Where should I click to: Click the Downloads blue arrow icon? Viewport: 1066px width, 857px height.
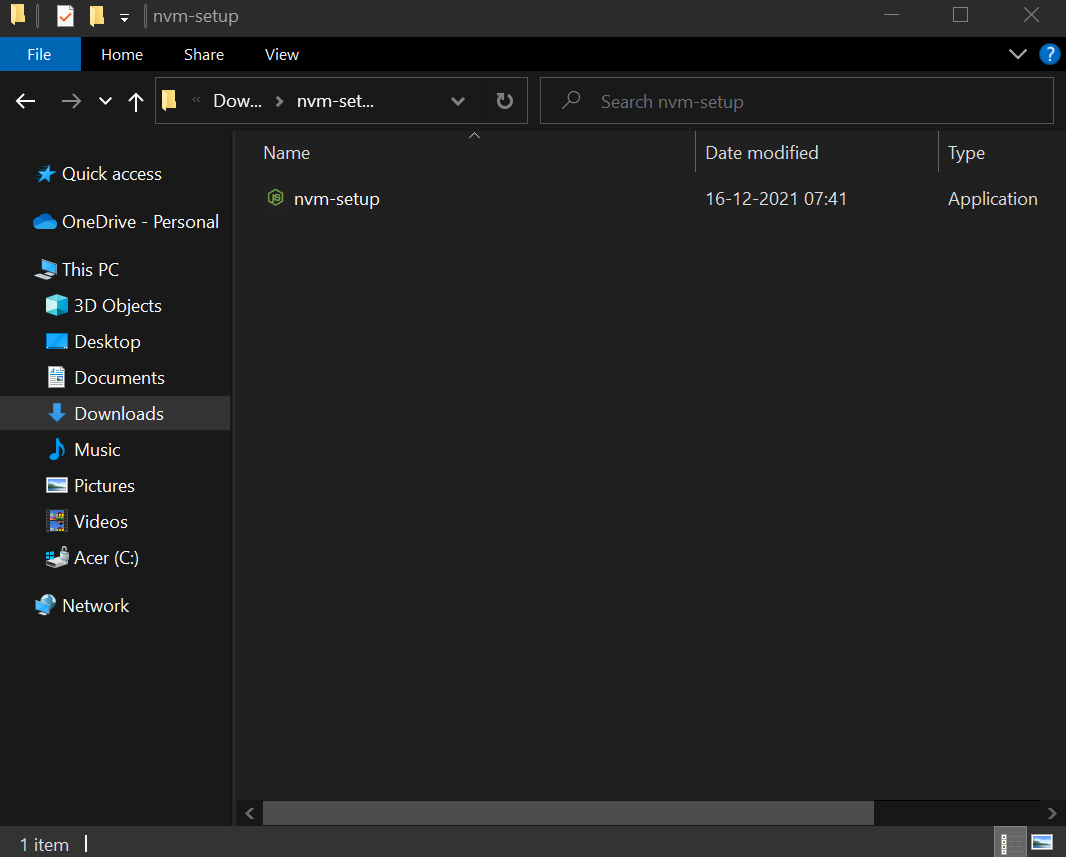[56, 413]
